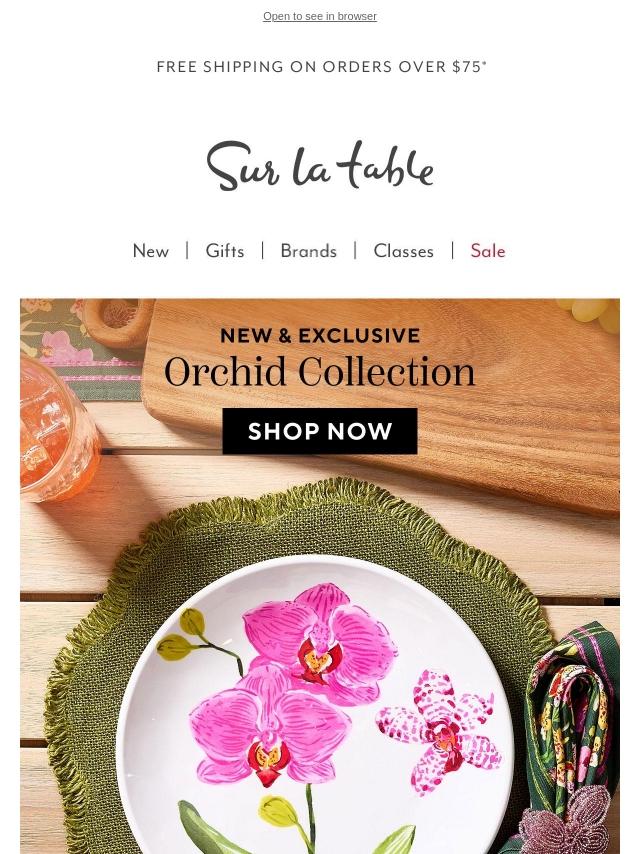The width and height of the screenshot is (640, 854).
Task: Open the Classes navigation link
Action: point(404,251)
